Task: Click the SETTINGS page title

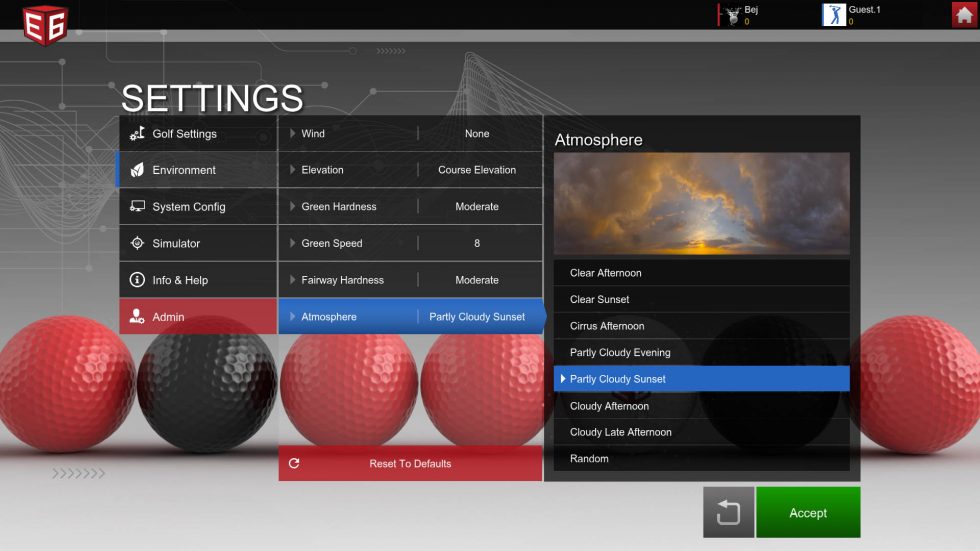Action: [212, 98]
